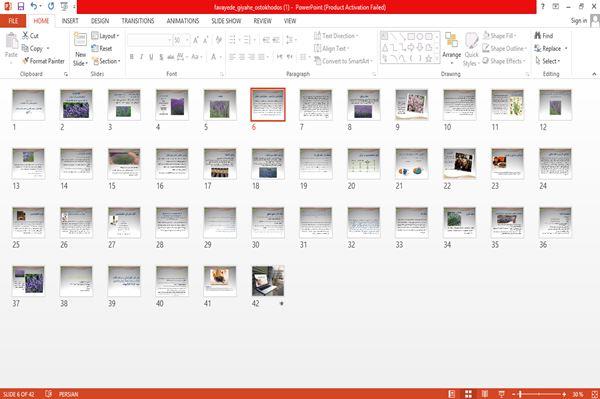Open Shape Fill dropdown
Image resolution: width=600 pixels, height=399 pixels.
[499, 36]
